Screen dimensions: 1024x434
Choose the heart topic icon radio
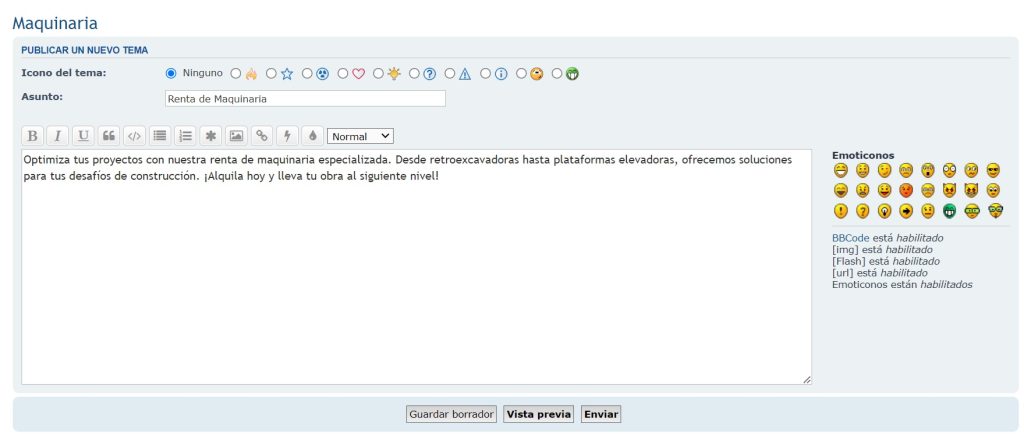[343, 73]
